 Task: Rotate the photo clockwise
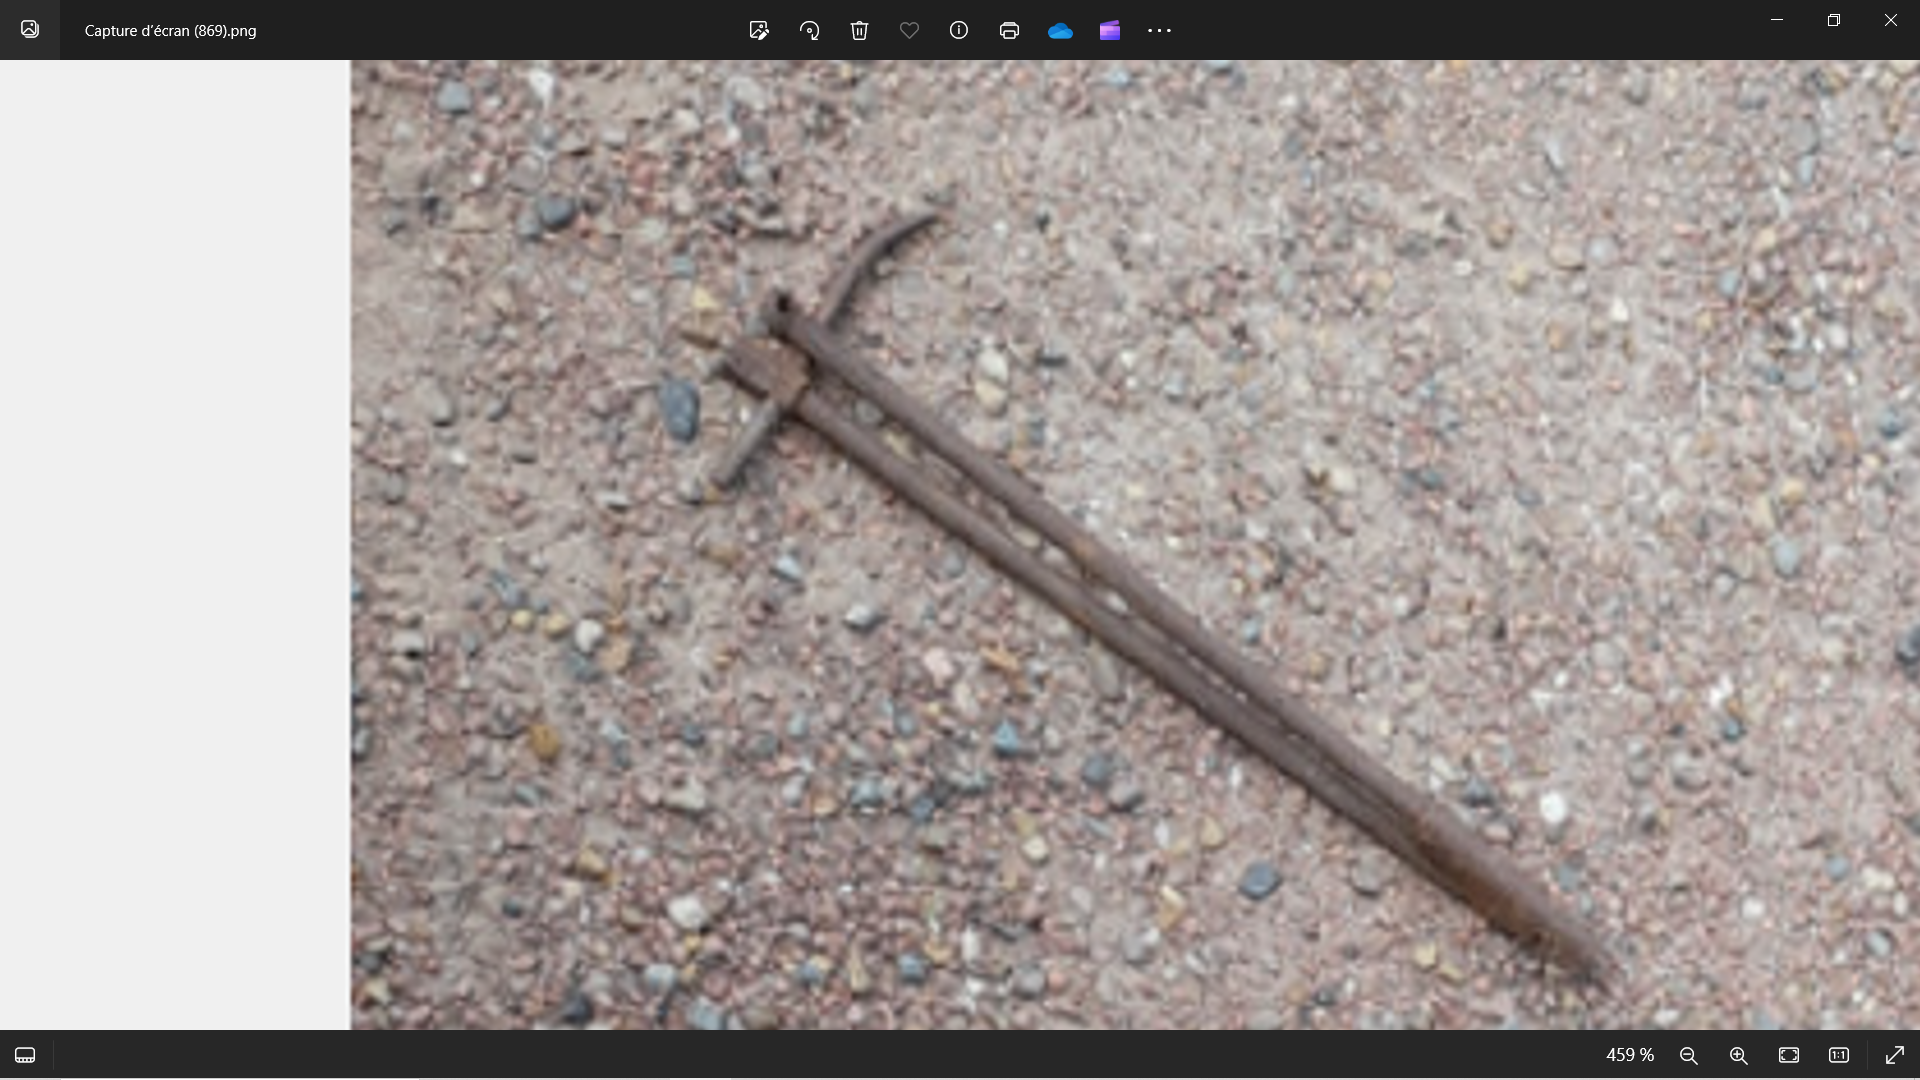(809, 30)
